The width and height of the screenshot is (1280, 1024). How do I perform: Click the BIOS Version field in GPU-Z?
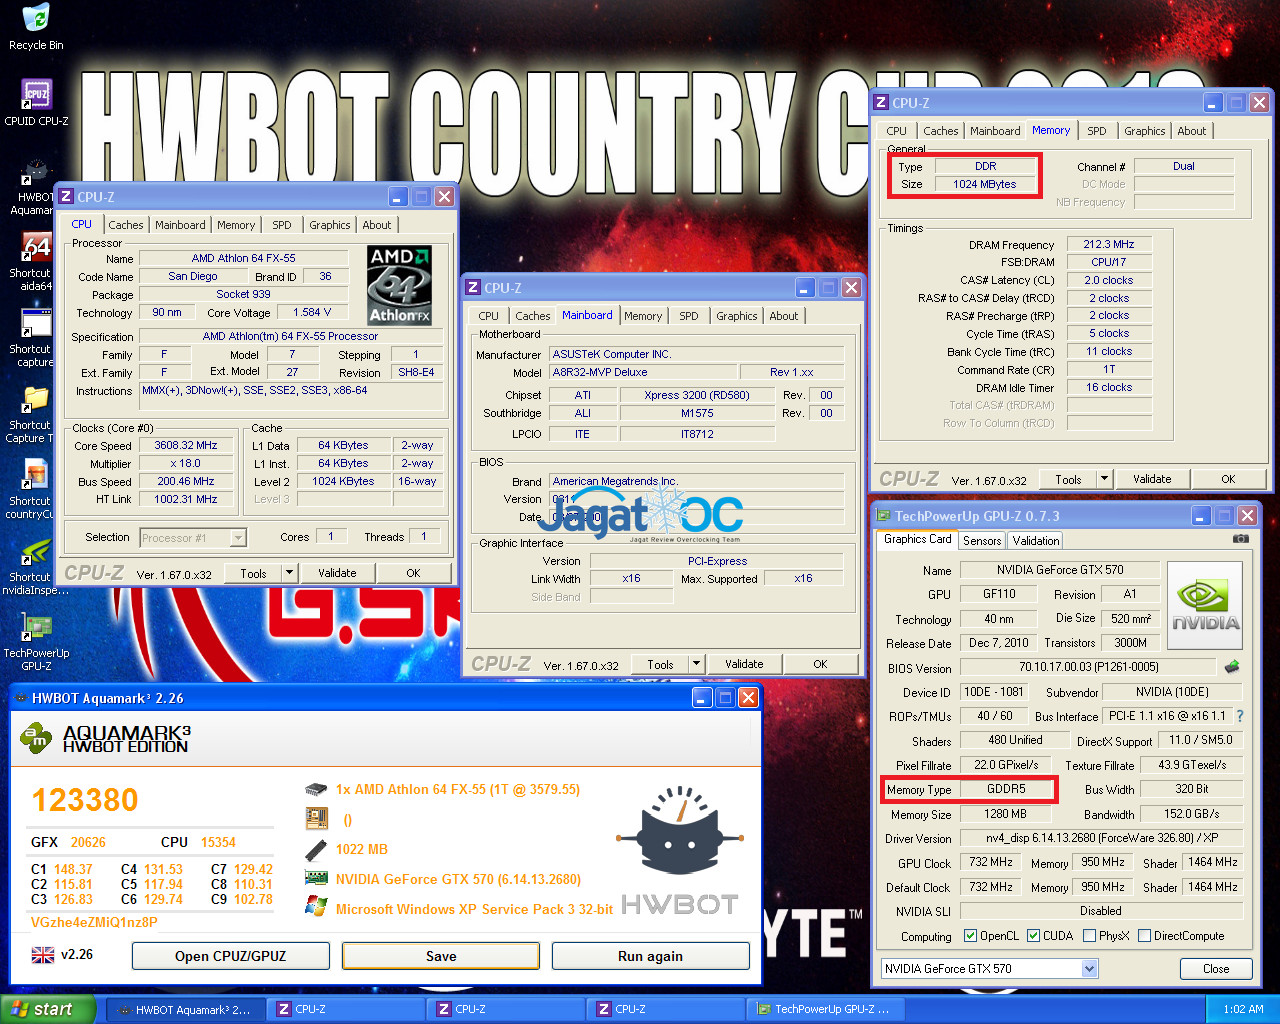coord(1088,667)
